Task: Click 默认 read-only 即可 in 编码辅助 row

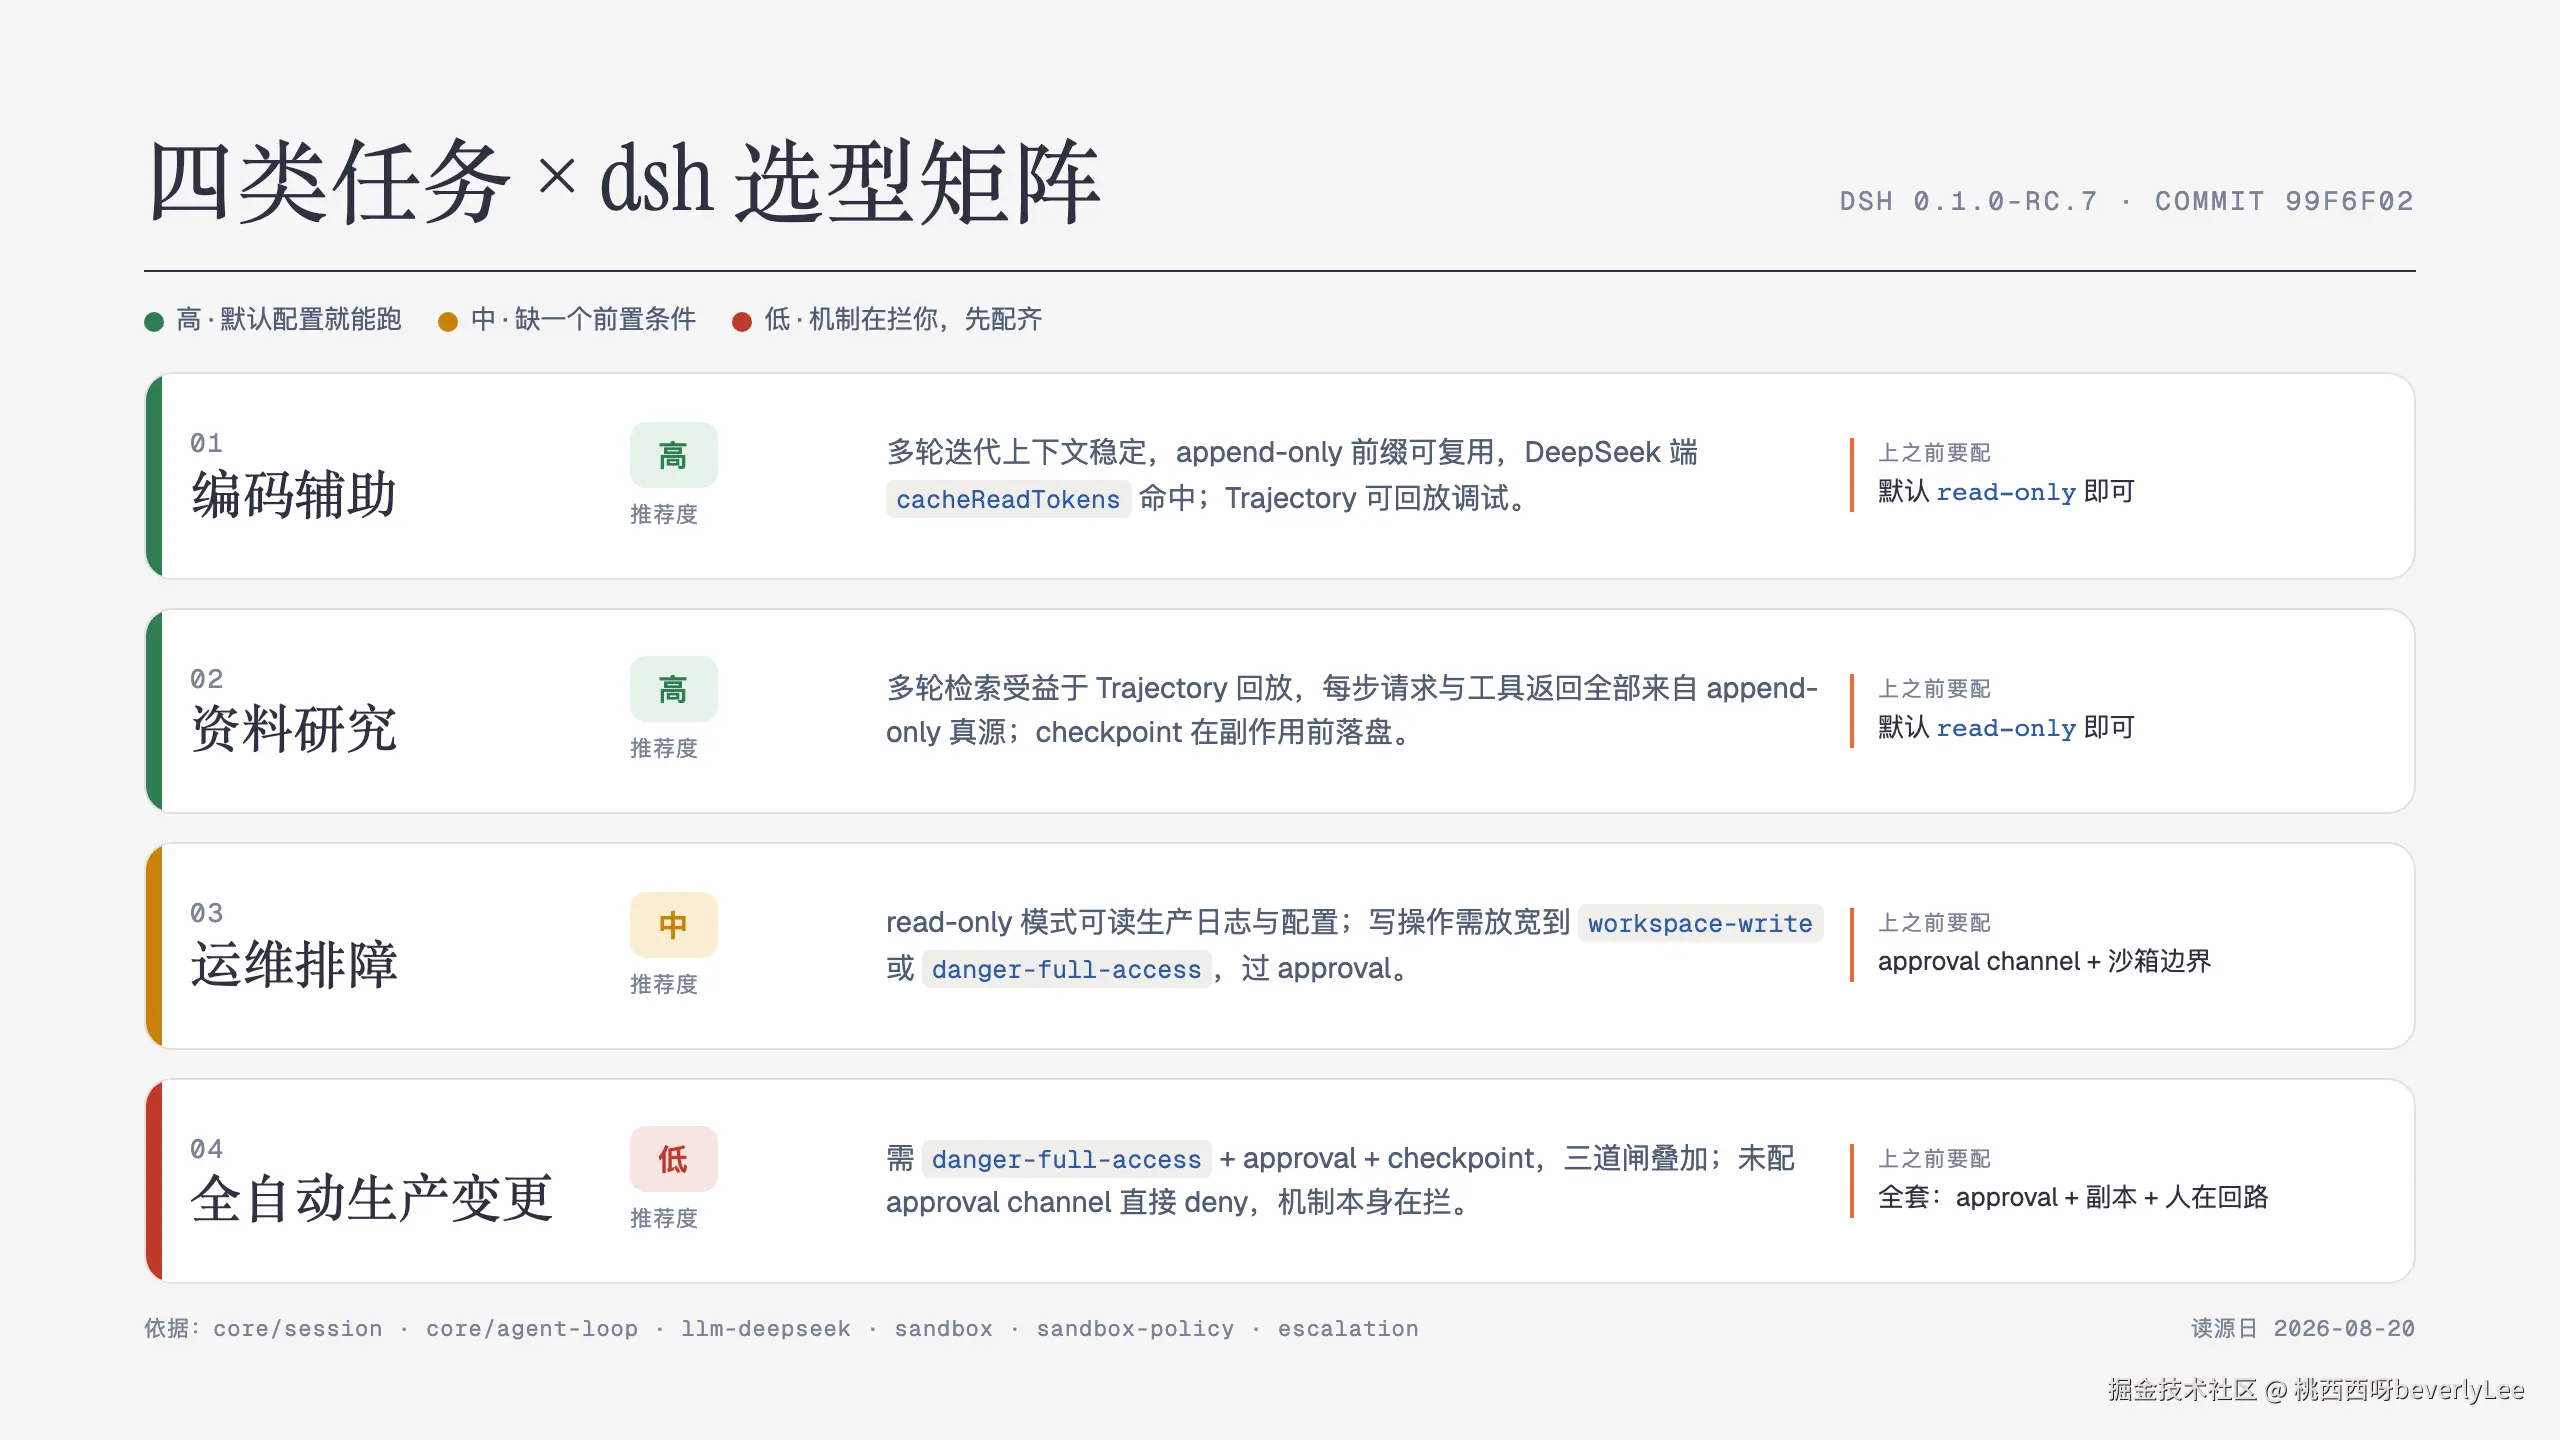Action: click(2006, 492)
